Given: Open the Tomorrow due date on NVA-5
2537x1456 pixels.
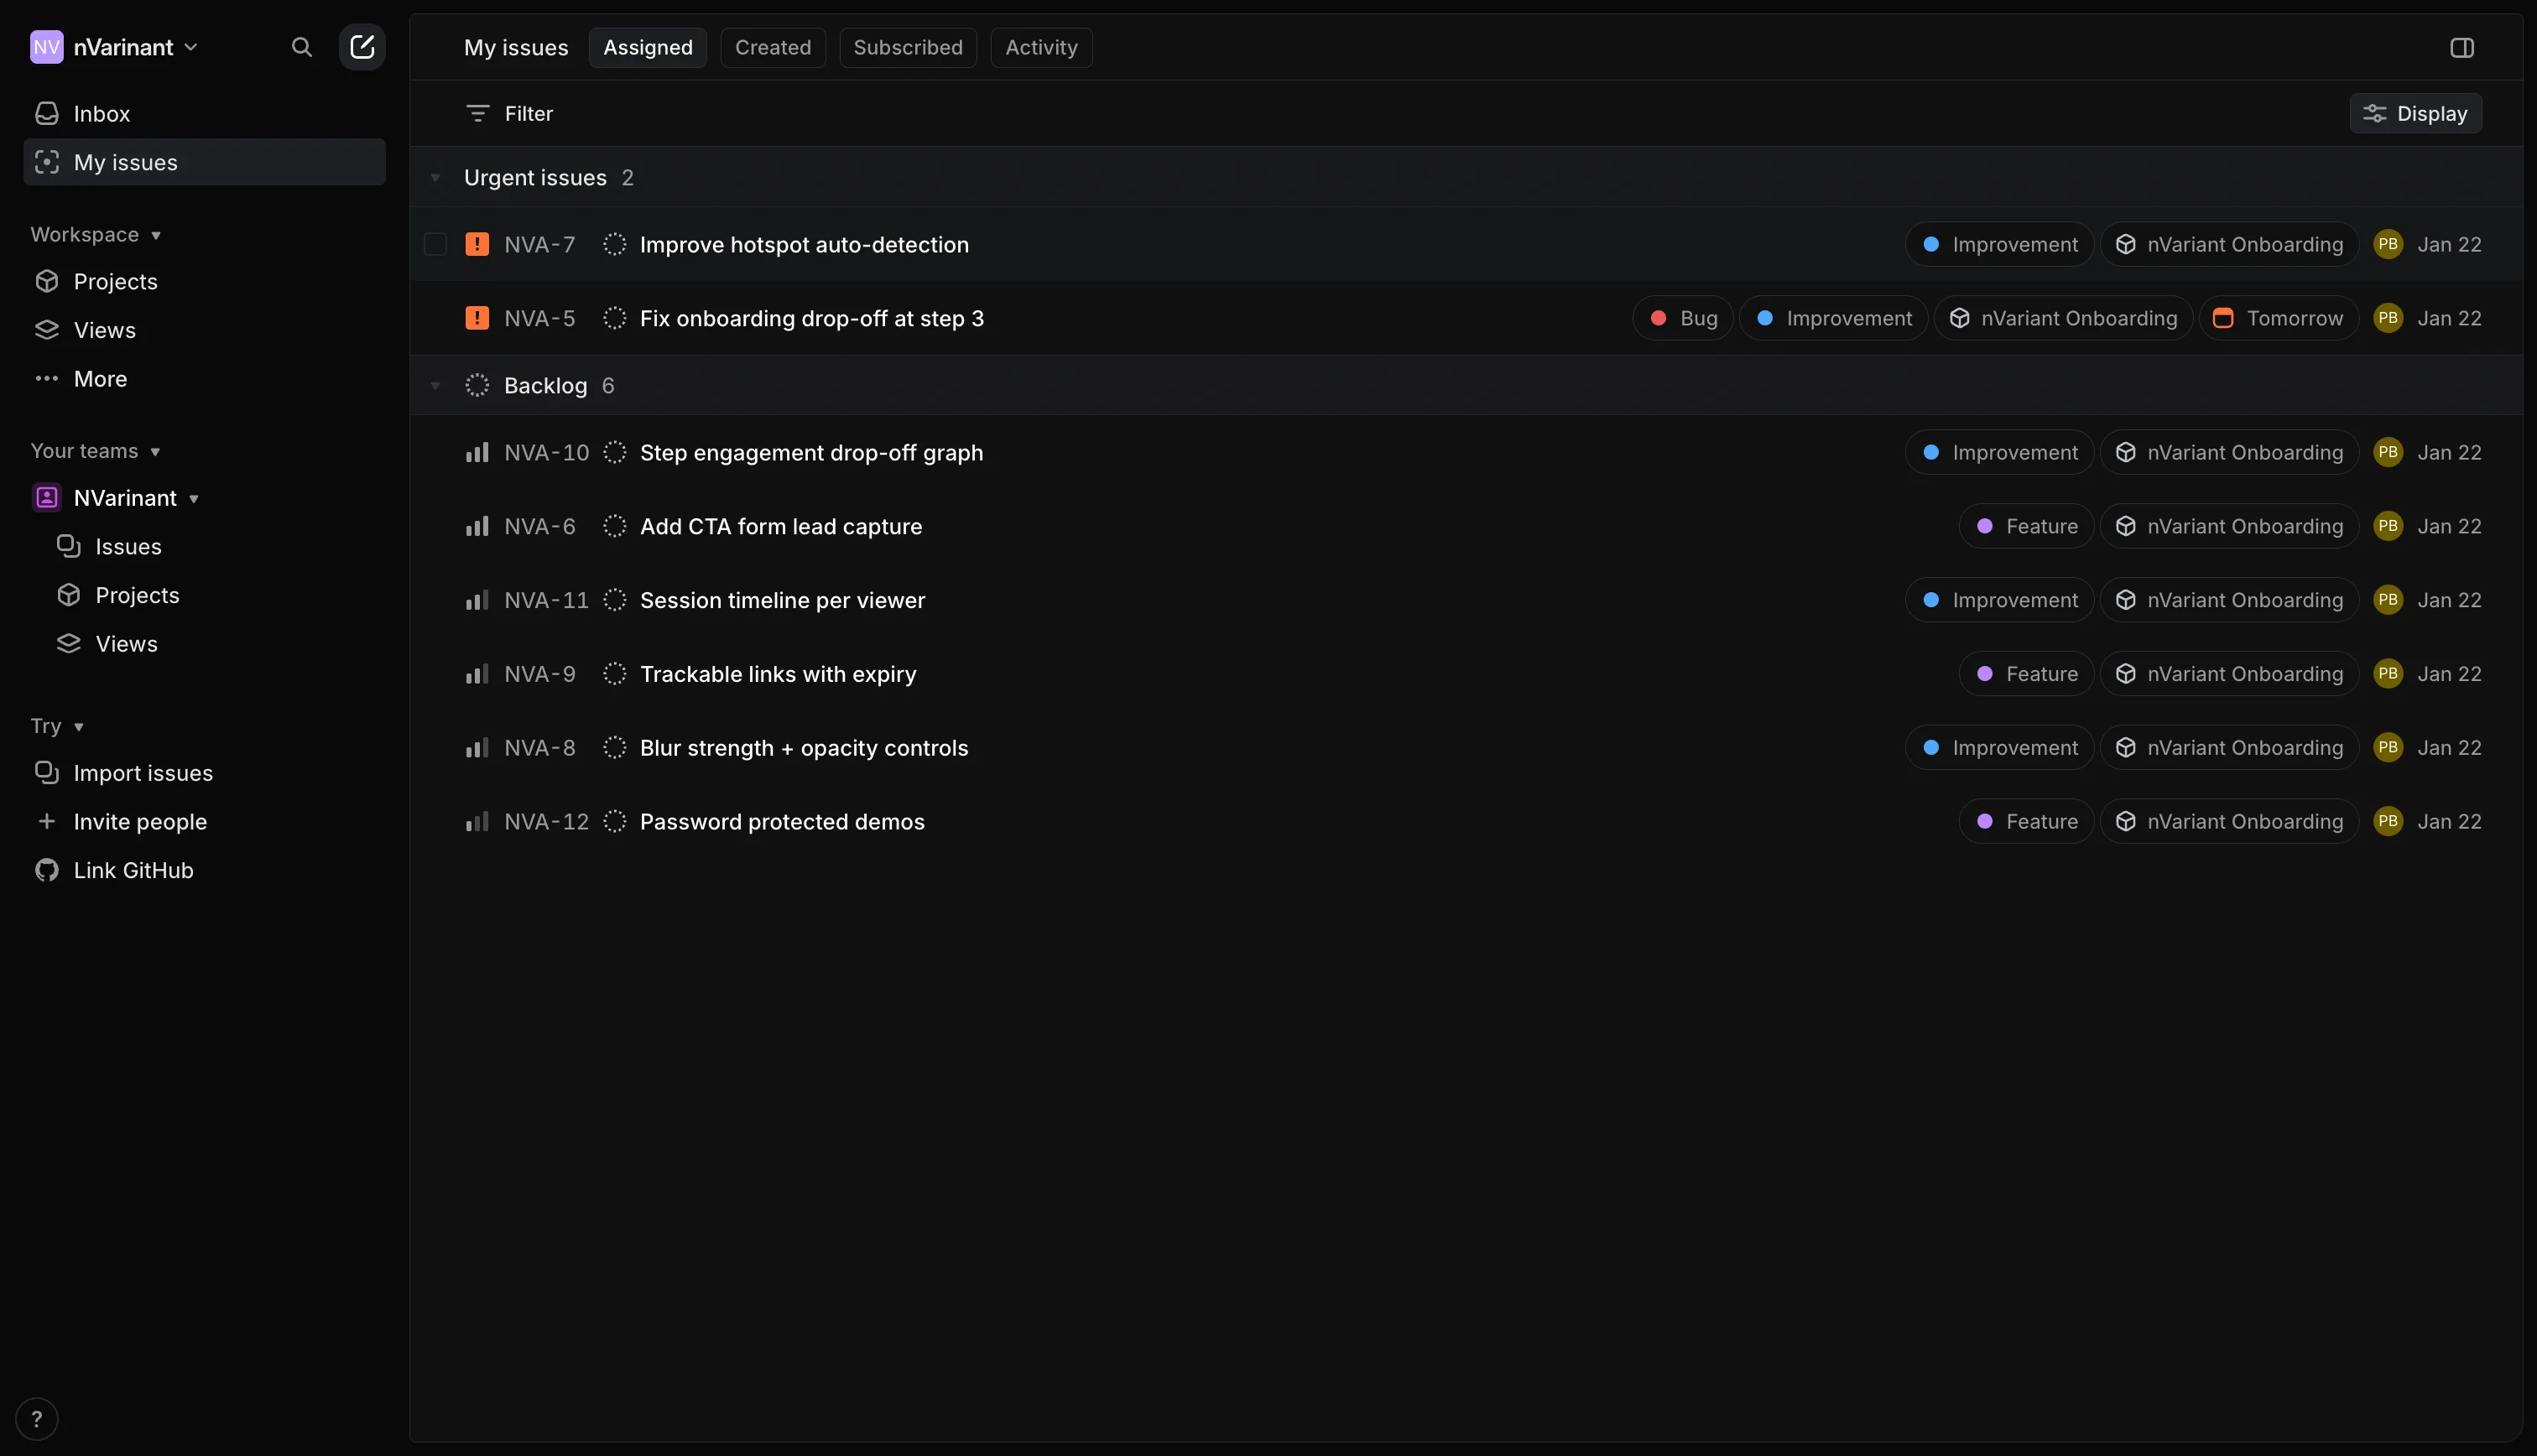Looking at the screenshot, I should pyautogui.click(x=2278, y=318).
